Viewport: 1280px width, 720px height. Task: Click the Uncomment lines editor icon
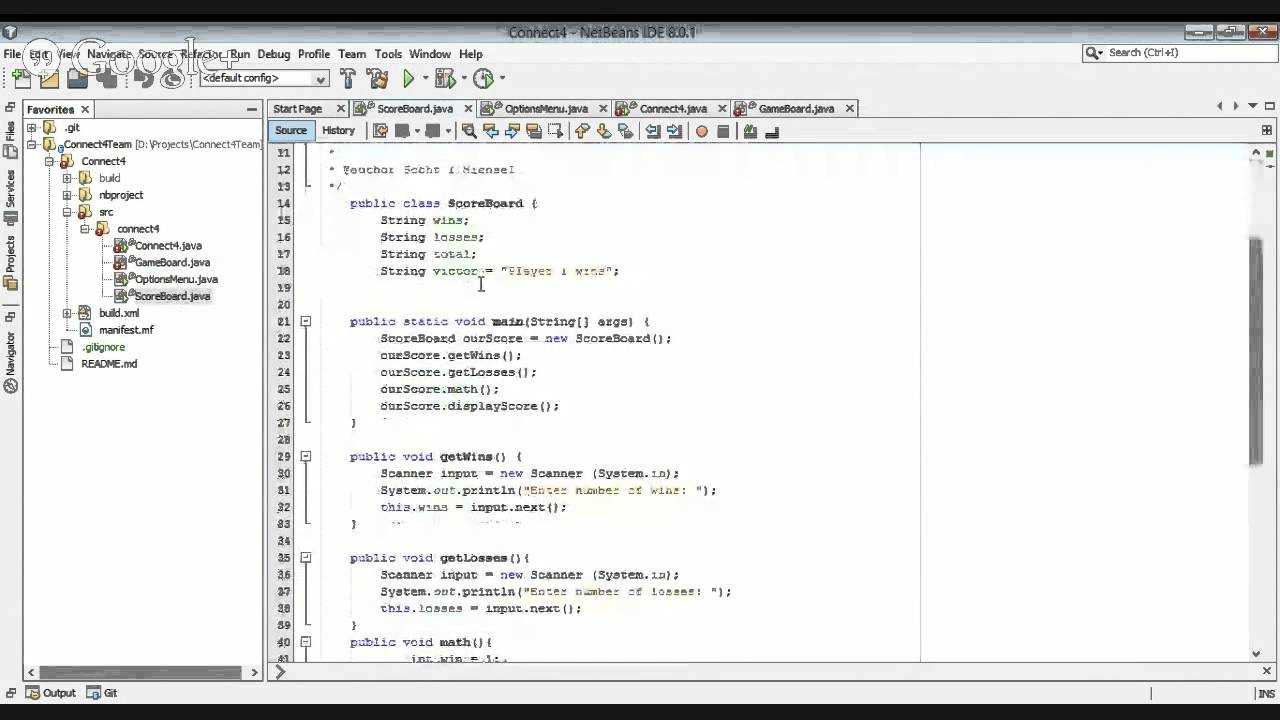click(x=773, y=131)
